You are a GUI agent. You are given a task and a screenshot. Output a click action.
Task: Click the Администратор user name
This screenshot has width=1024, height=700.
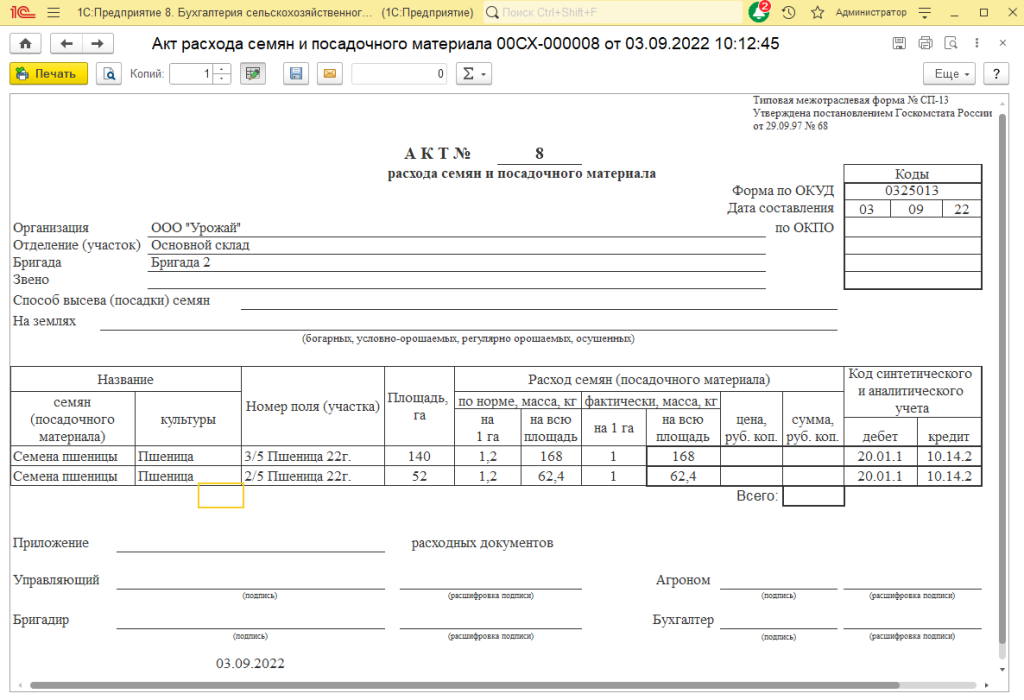[x=870, y=13]
